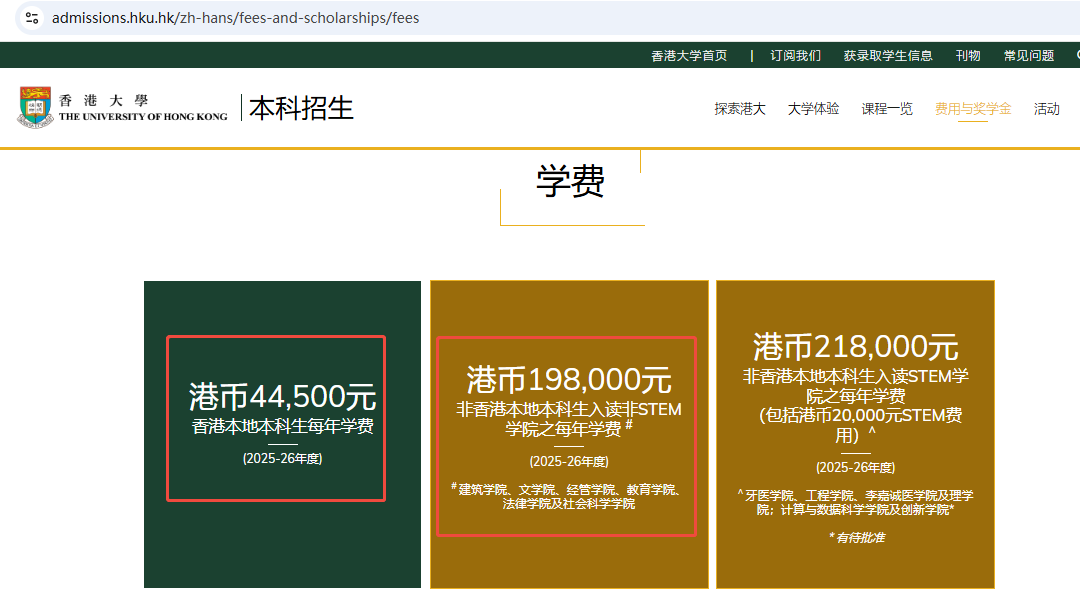Screen dimensions: 1080x596
Task: Click the site information icon in address bar
Action: (x=32, y=18)
